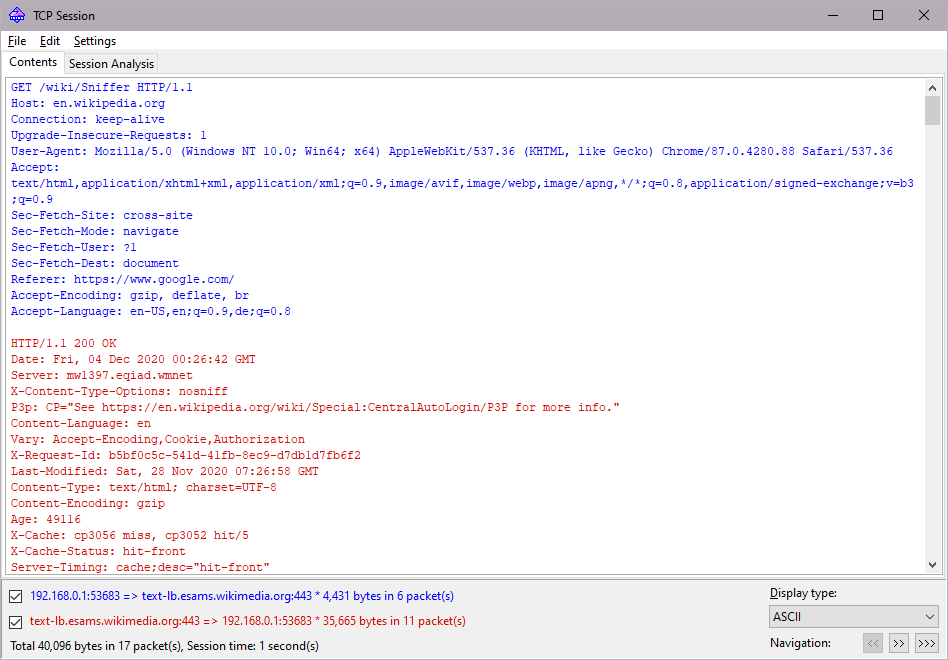This screenshot has width=948, height=660.
Task: Click the "Connection: keep-alive" header line
Action: (x=88, y=120)
